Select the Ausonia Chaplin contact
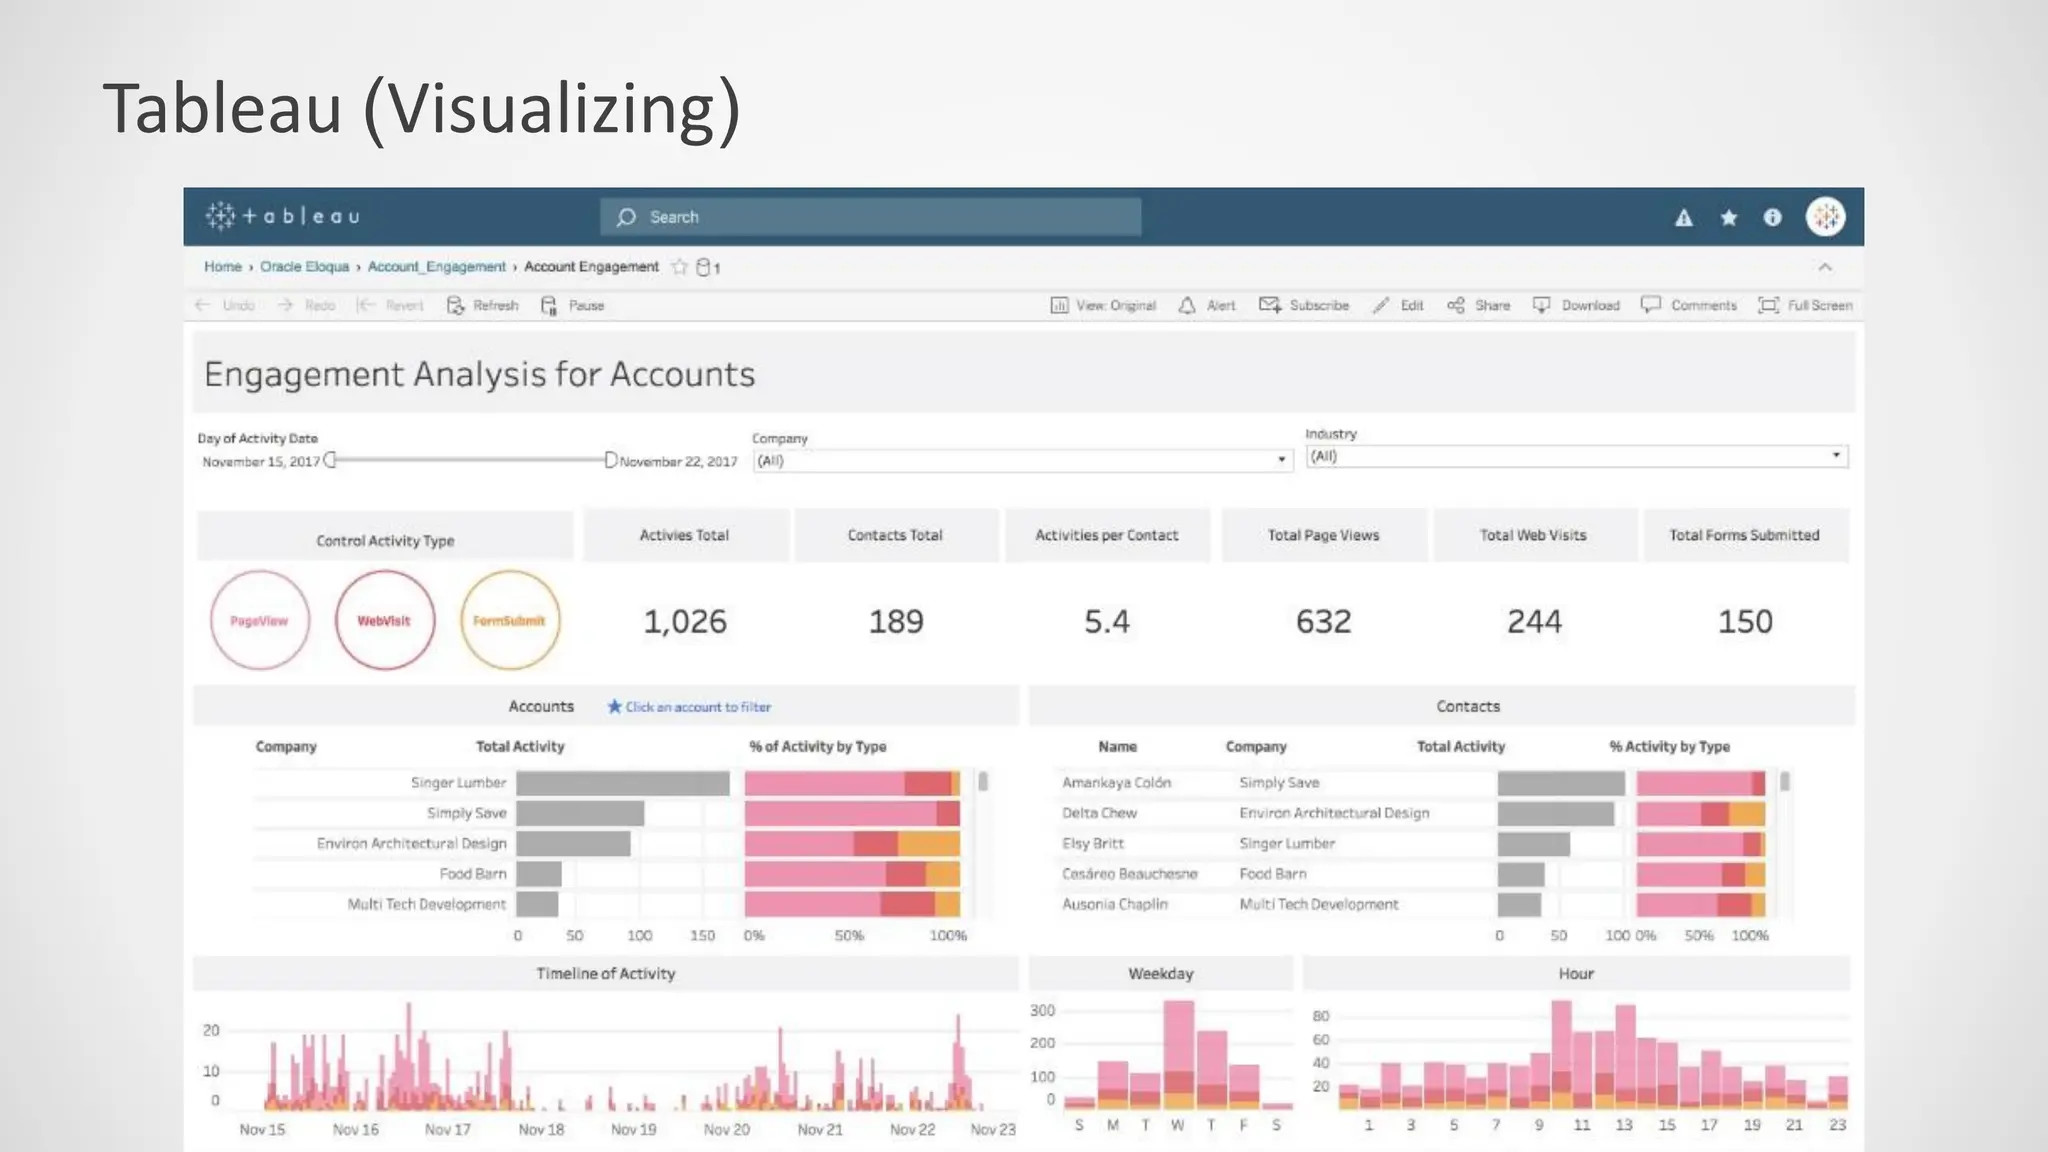The image size is (2048, 1152). (x=1115, y=904)
